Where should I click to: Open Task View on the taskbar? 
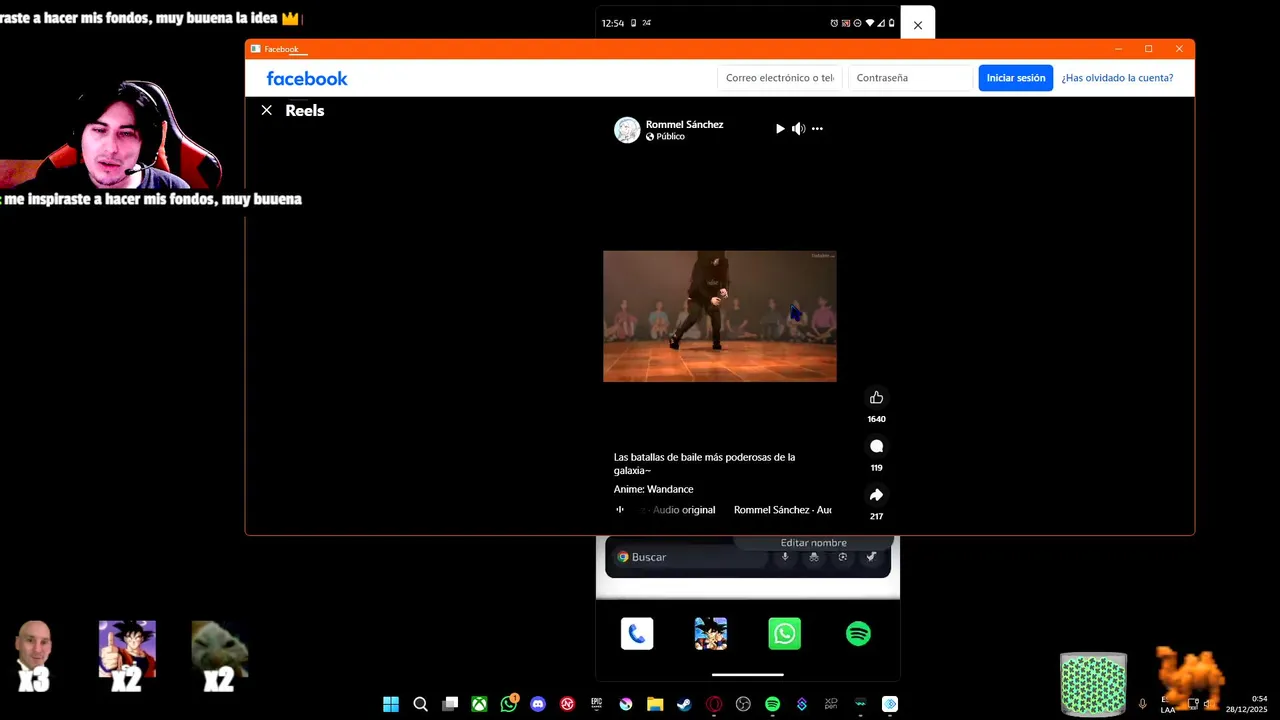[x=450, y=704]
